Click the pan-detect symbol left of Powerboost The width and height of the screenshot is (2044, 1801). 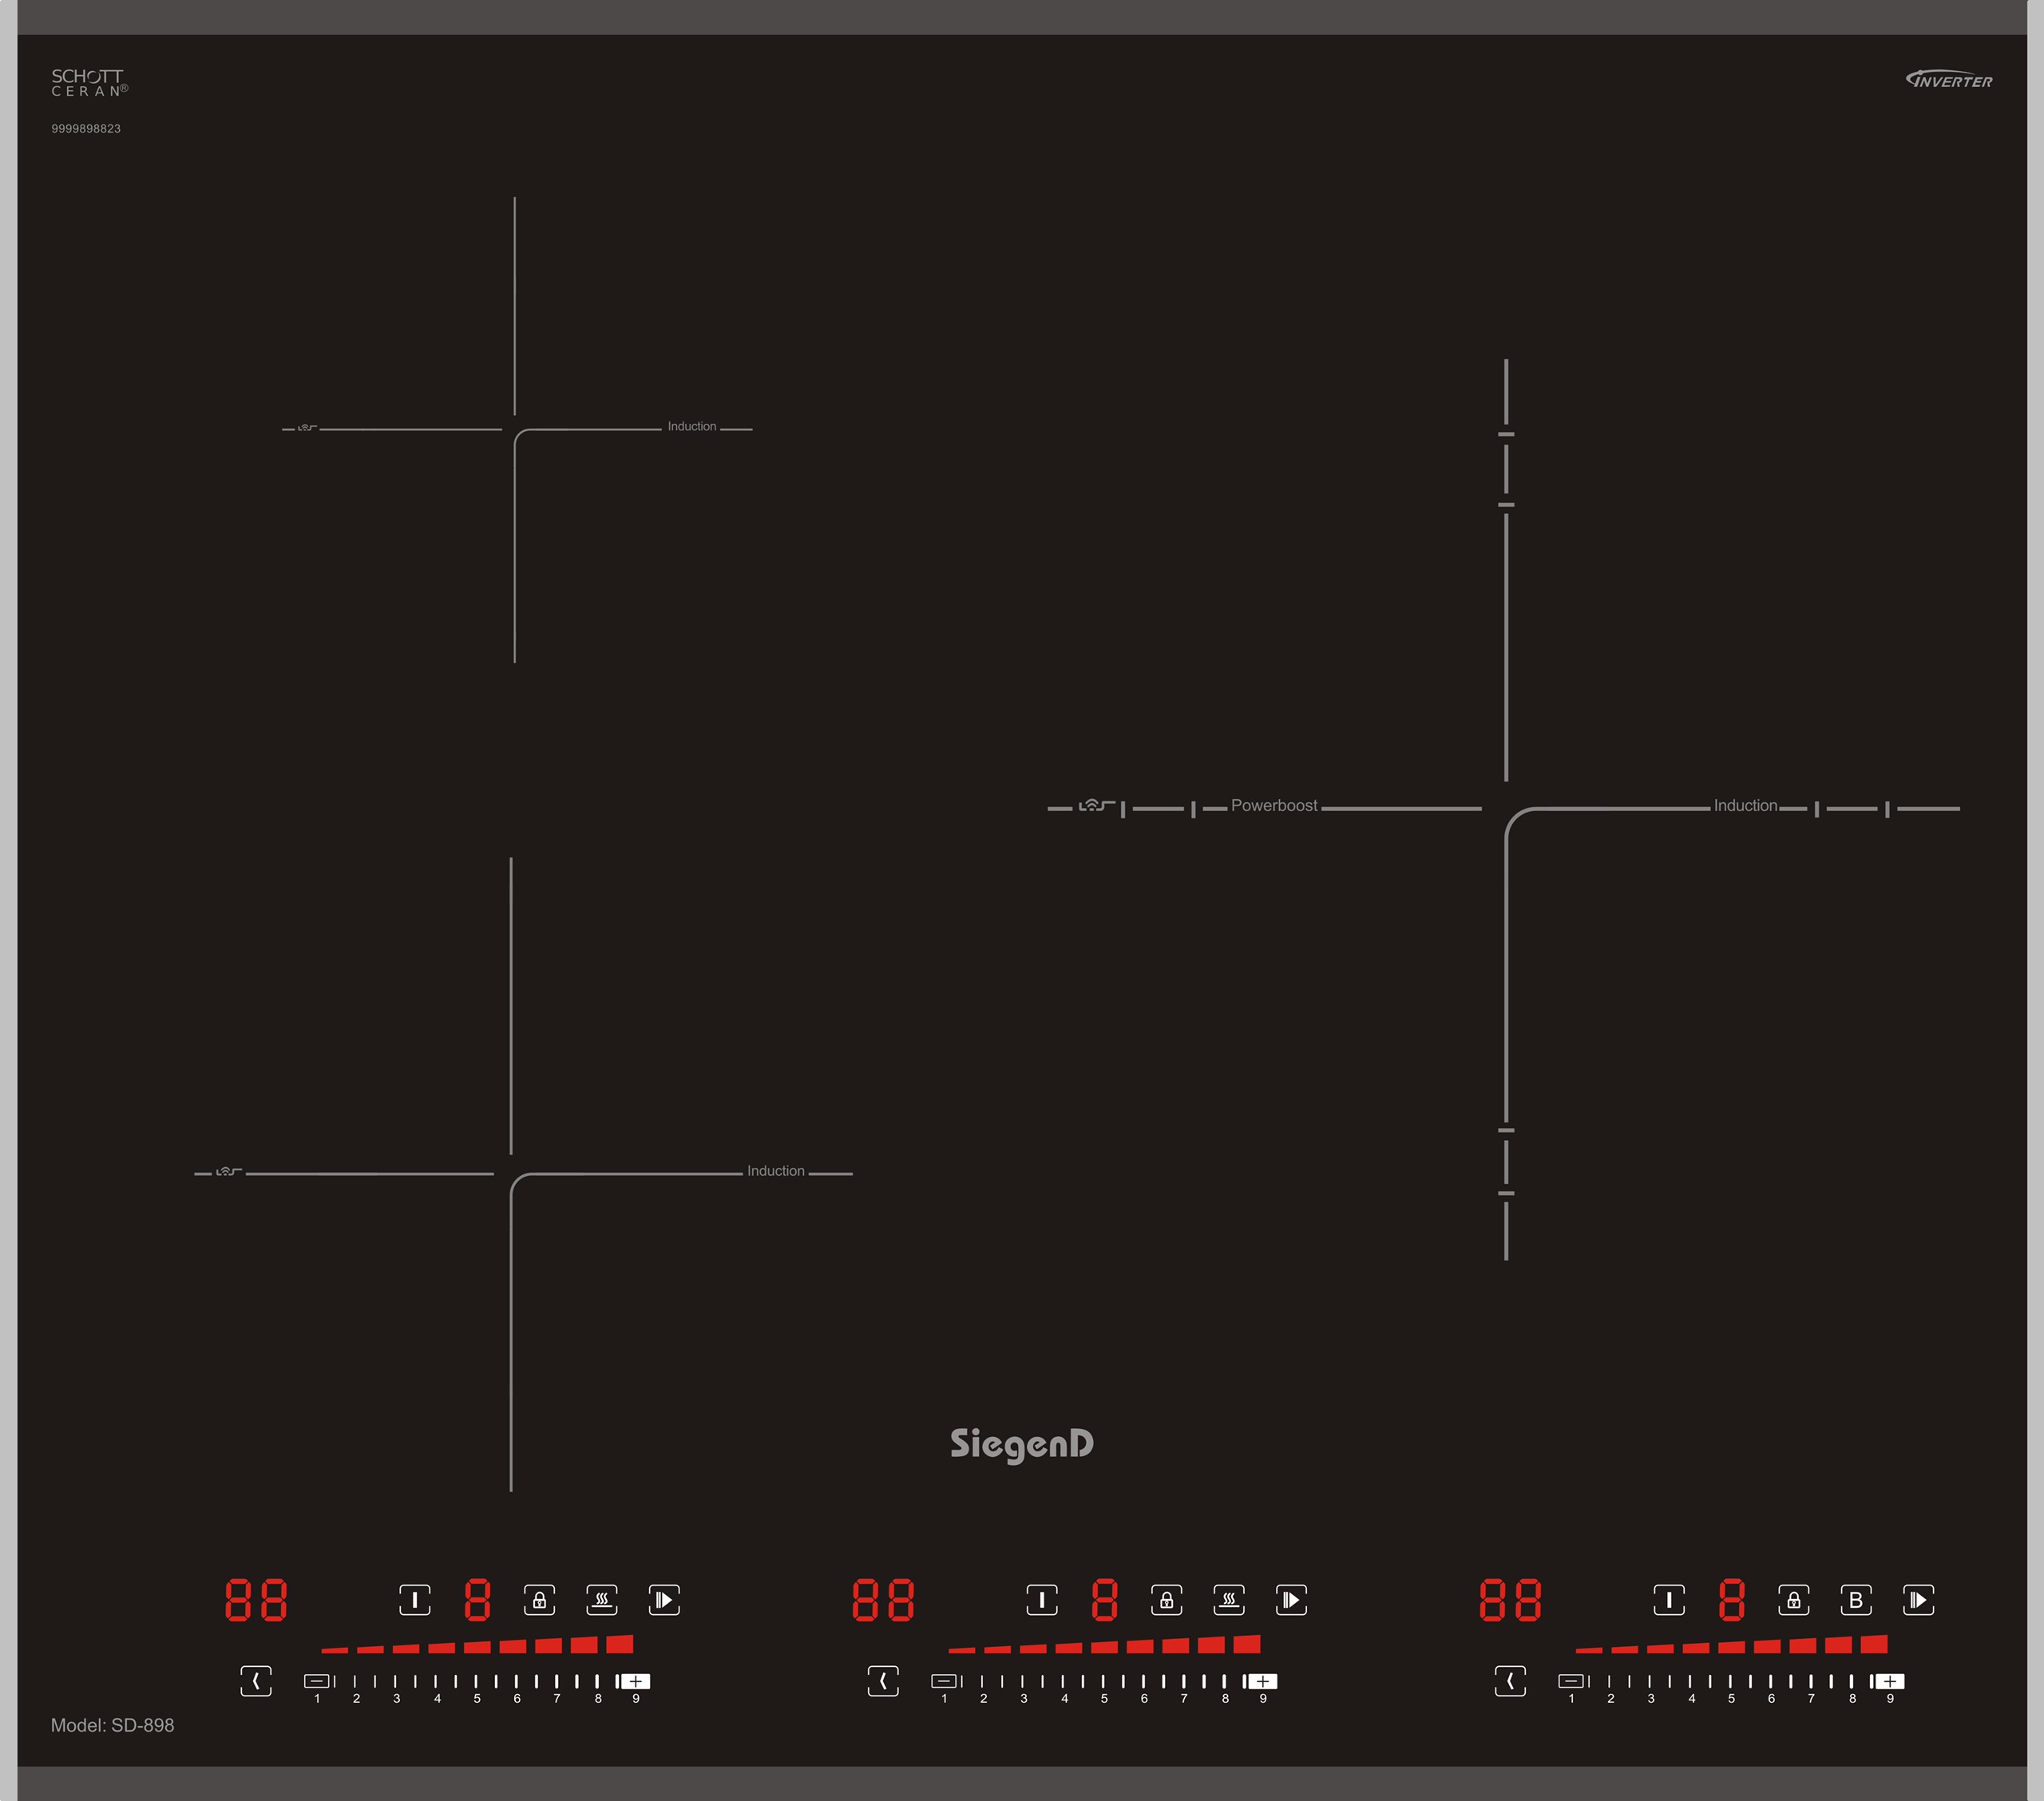(x=1096, y=806)
